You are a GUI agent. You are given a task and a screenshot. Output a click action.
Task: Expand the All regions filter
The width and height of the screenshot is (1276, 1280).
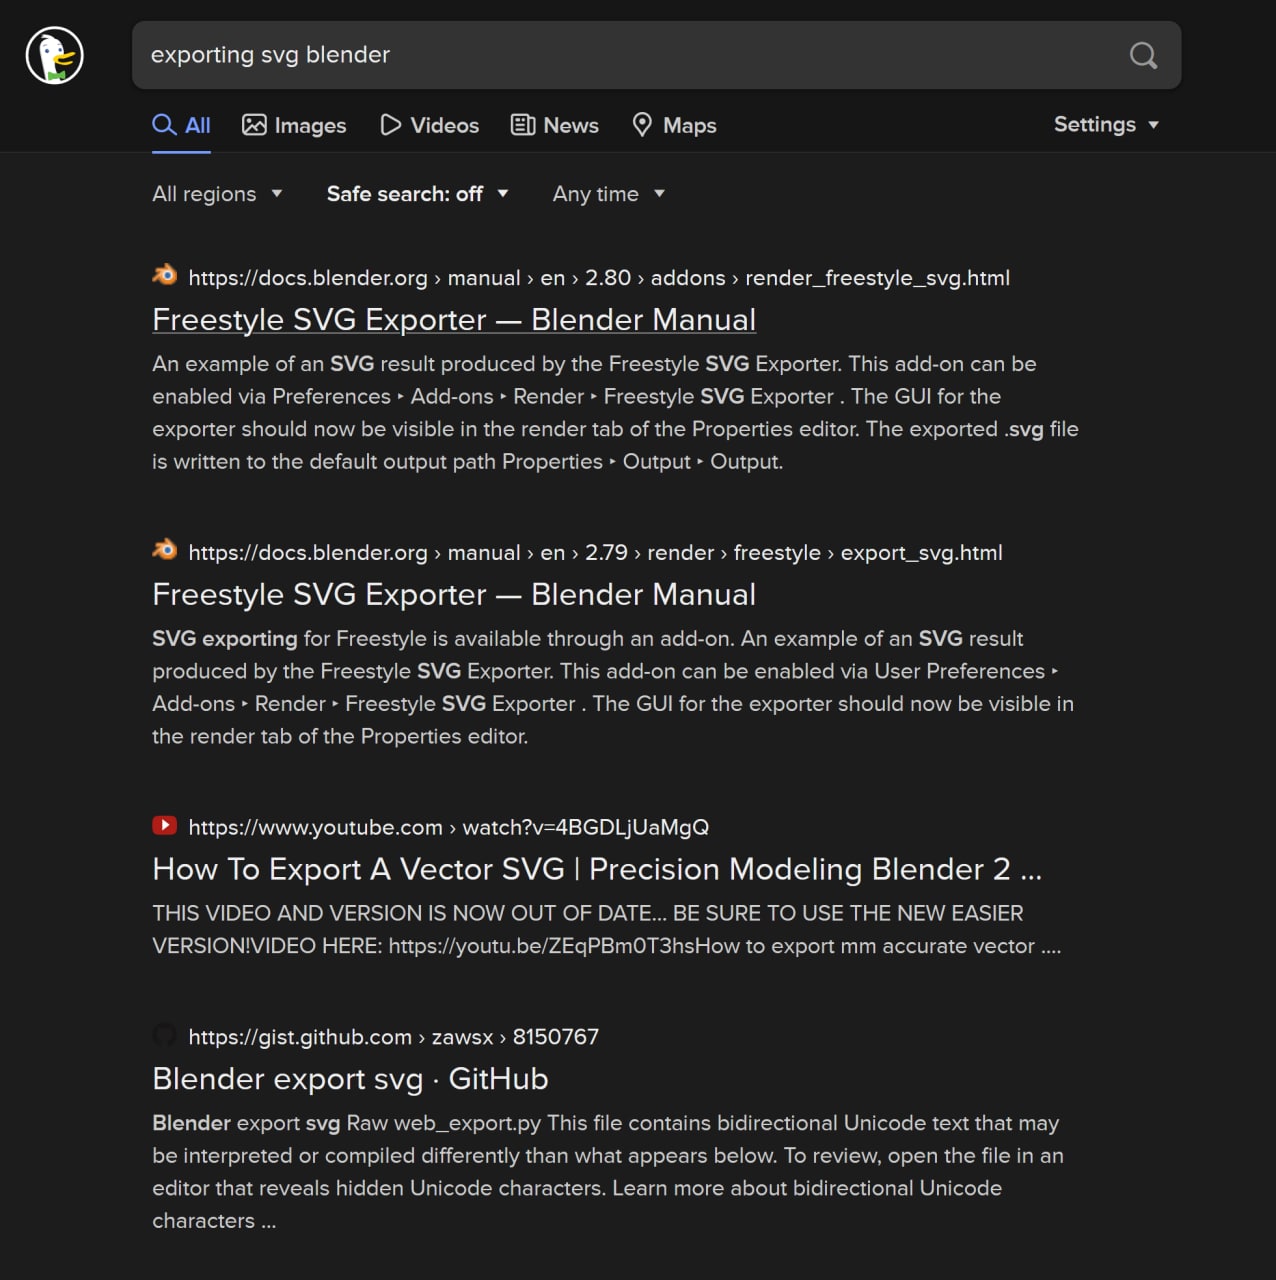(217, 194)
